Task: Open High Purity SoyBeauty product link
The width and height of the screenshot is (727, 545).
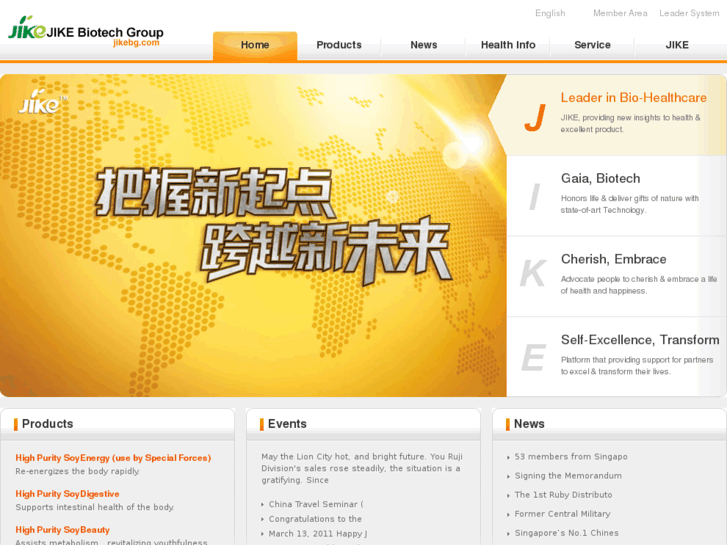Action: click(63, 530)
